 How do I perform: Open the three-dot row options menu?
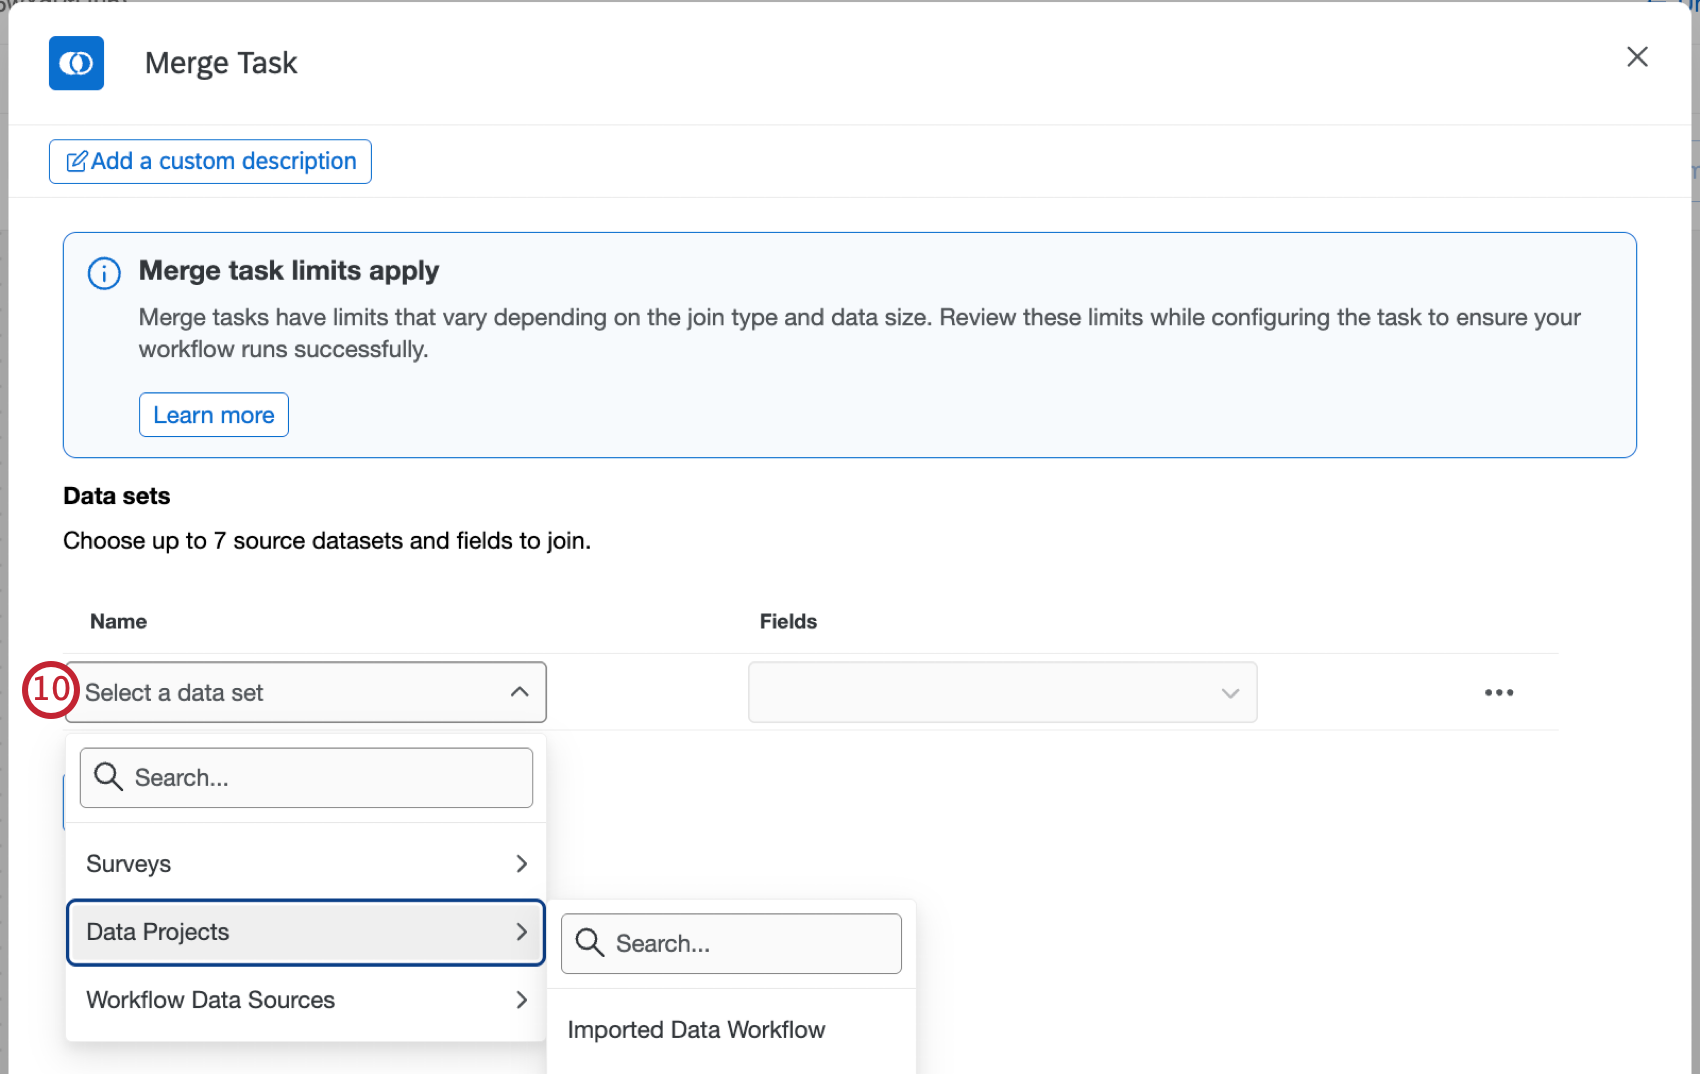coord(1499,692)
